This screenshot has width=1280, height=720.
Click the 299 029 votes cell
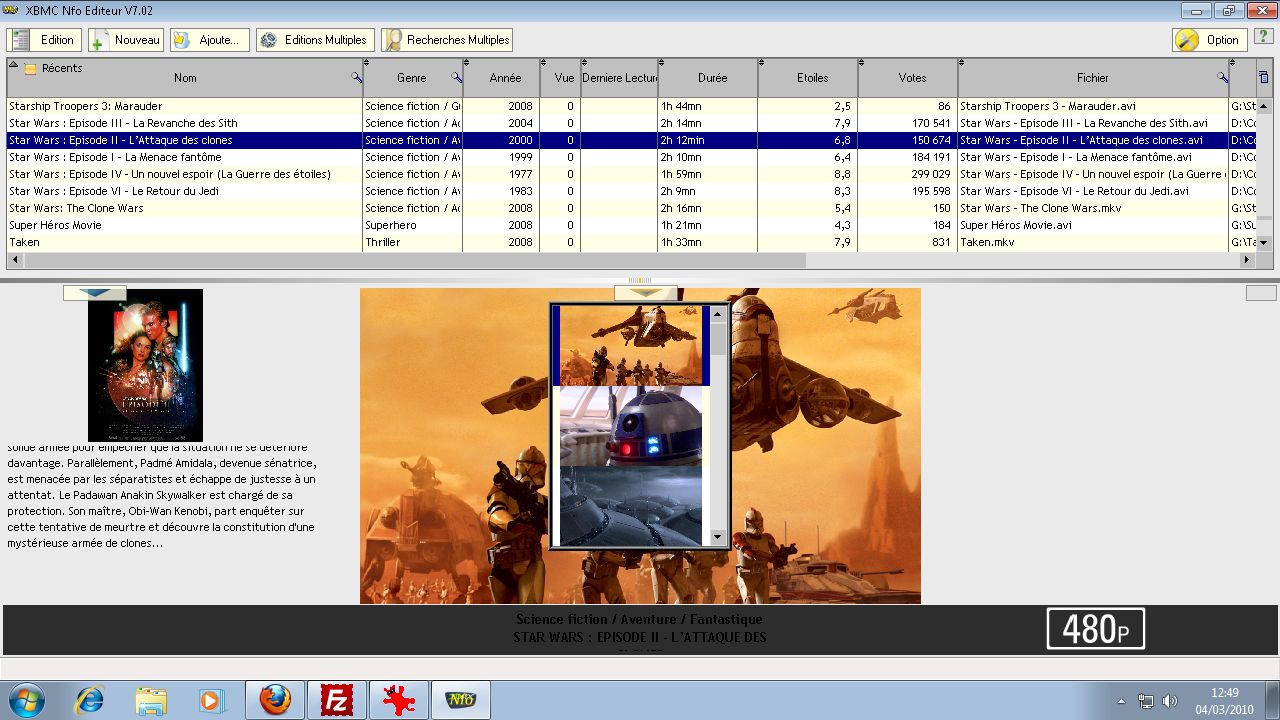908,174
